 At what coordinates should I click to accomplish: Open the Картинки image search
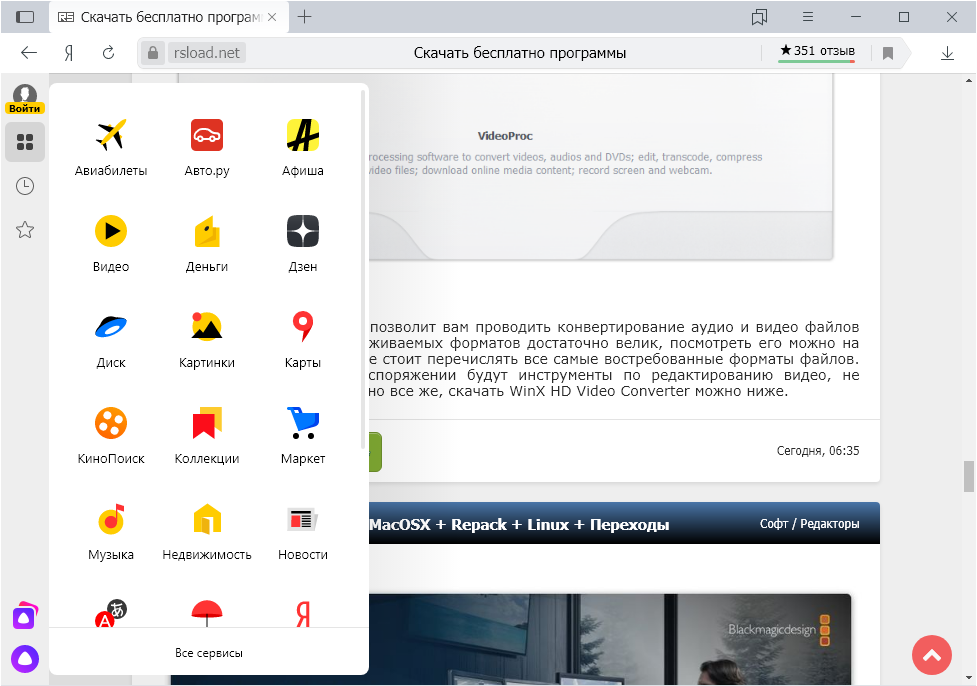coord(207,340)
